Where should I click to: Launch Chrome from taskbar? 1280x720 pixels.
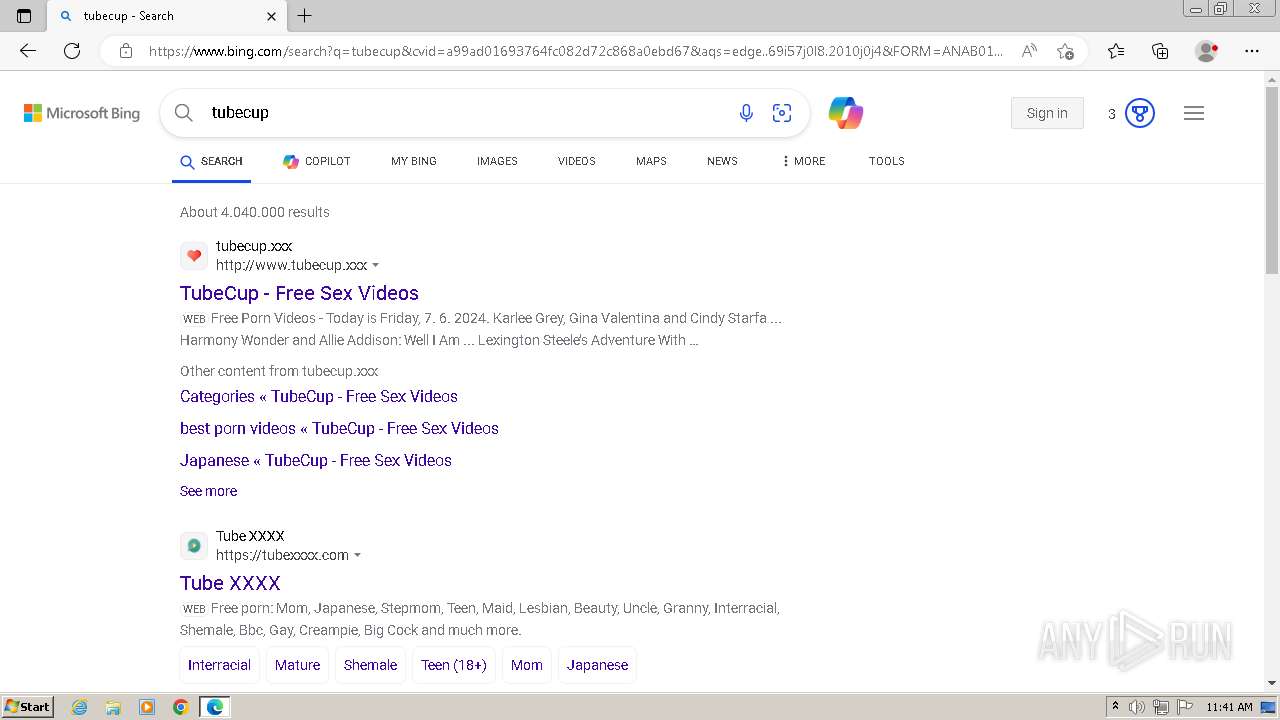pyautogui.click(x=181, y=707)
